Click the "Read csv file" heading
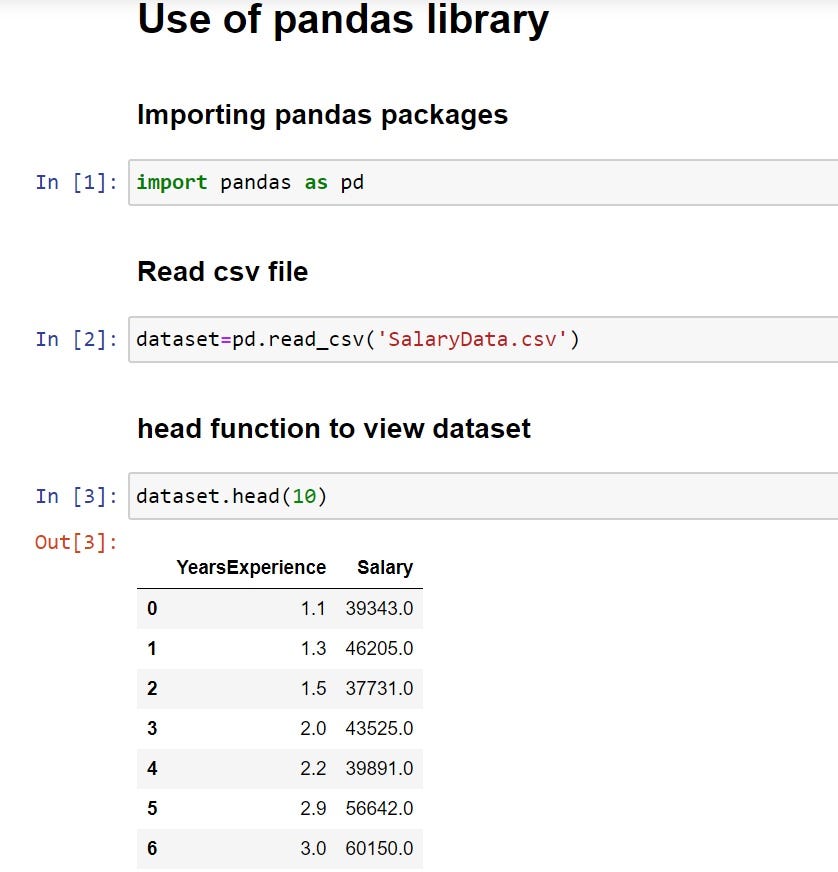Screen dimensions: 838x872 (x=222, y=271)
